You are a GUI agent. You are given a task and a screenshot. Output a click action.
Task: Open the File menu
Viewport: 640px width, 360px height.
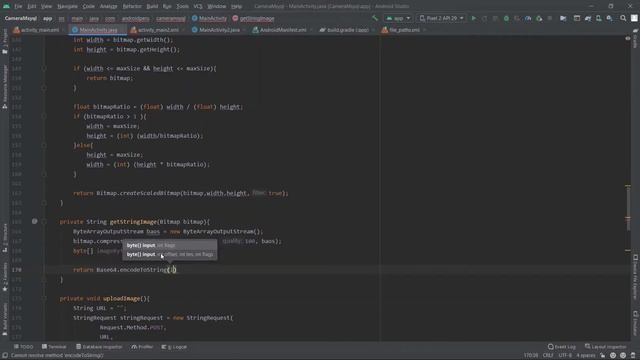coord(18,6)
